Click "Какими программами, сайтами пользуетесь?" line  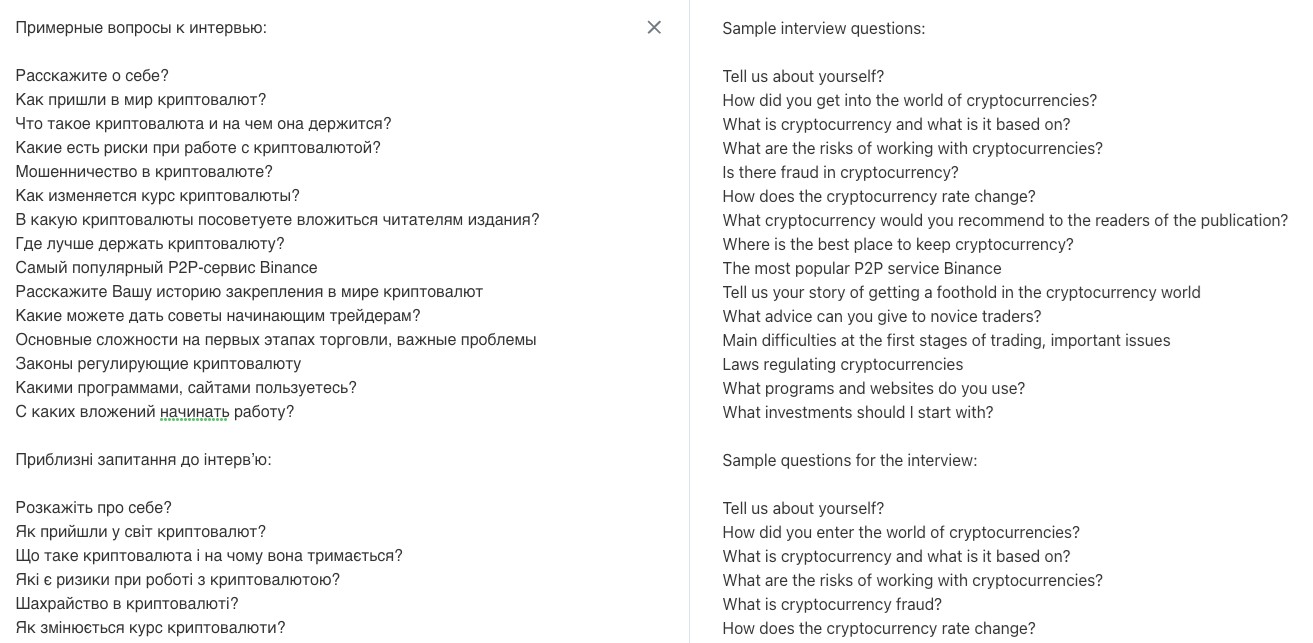186,388
